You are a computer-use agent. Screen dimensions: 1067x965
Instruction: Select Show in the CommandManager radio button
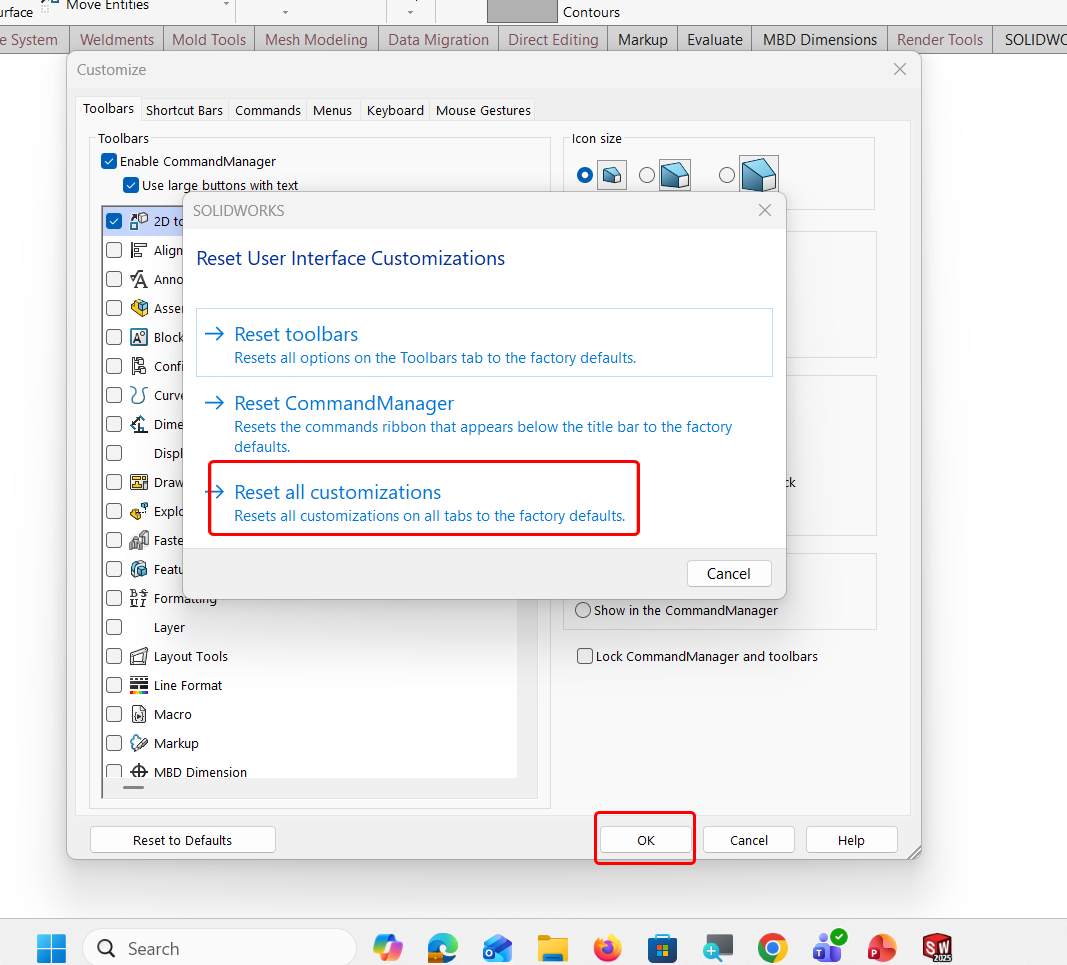[x=582, y=610]
